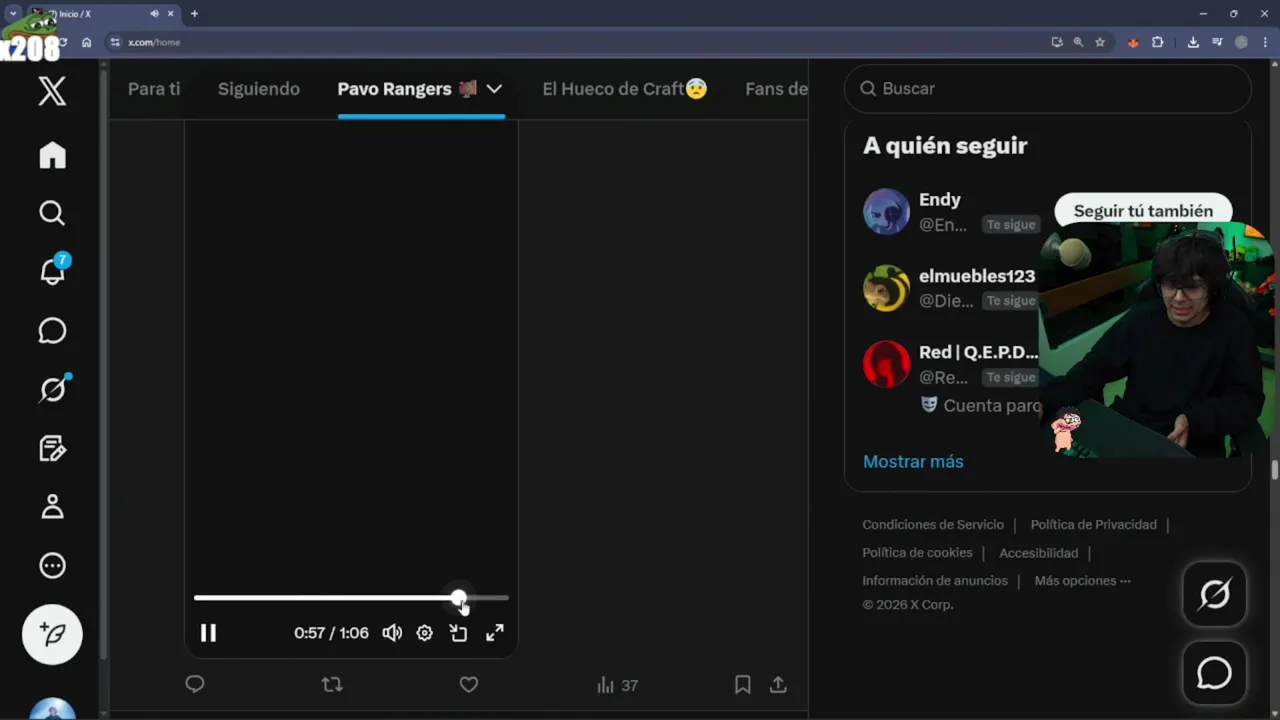Screen dimensions: 1280x720
Task: Open floating chat bubble button bottom right
Action: 1214,673
